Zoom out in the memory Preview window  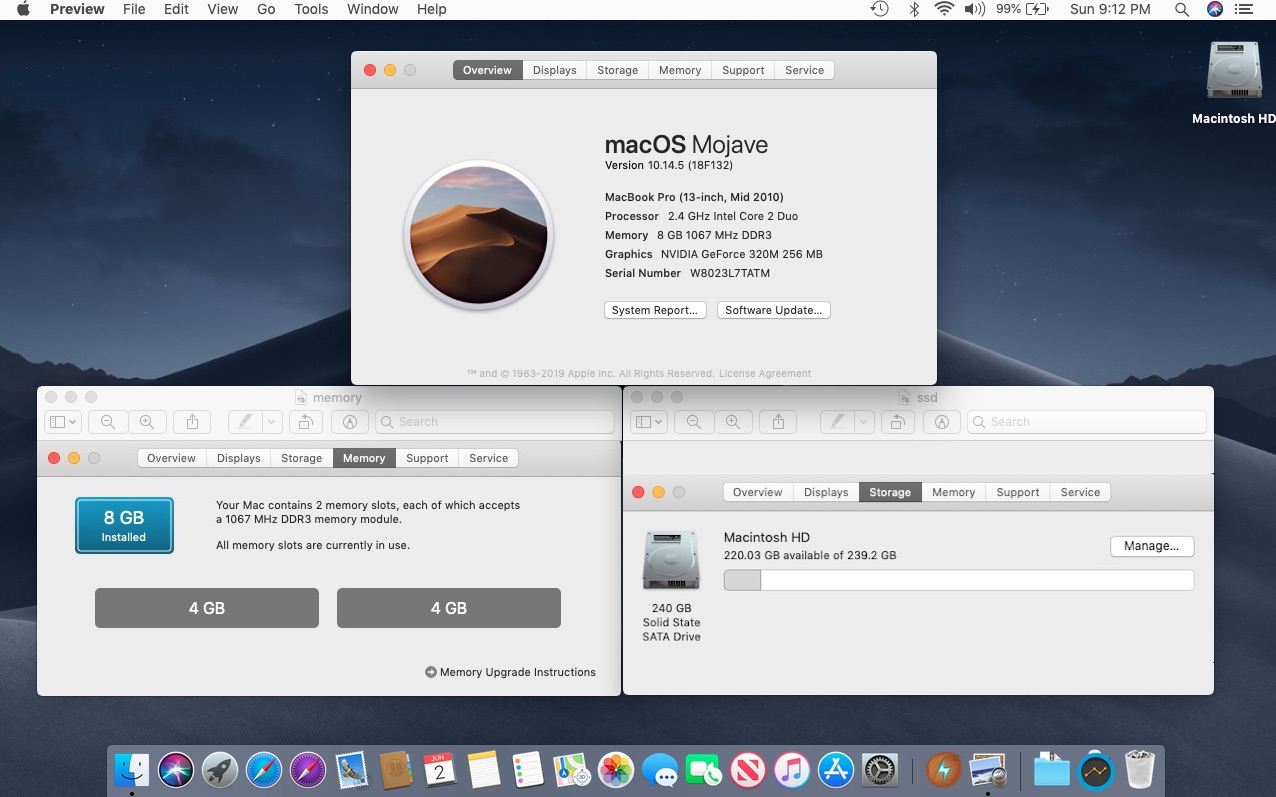click(107, 422)
